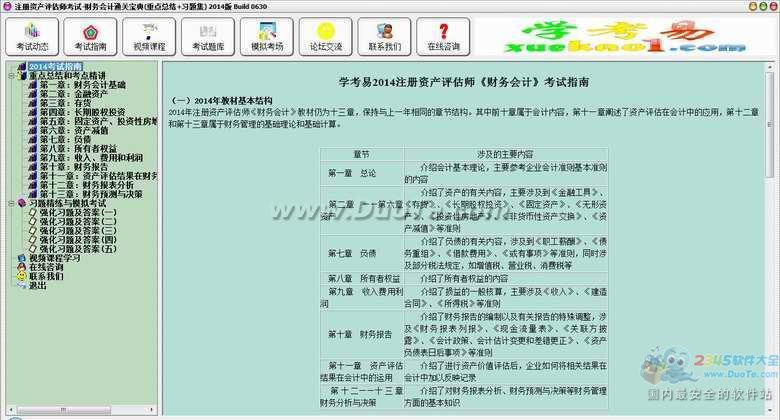Open 论坛交流 smiley icon button

(x=325, y=35)
